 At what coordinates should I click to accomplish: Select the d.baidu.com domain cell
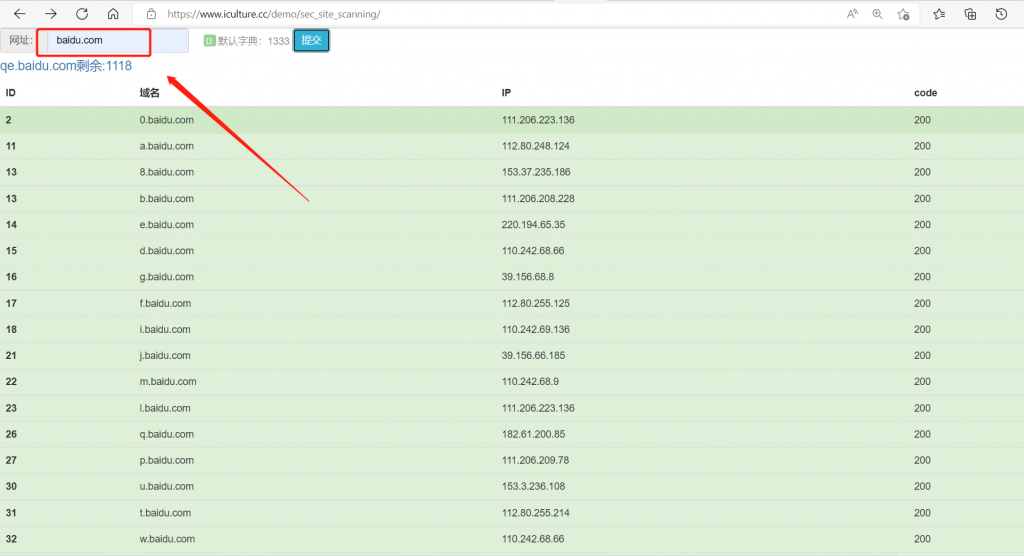click(x=167, y=251)
